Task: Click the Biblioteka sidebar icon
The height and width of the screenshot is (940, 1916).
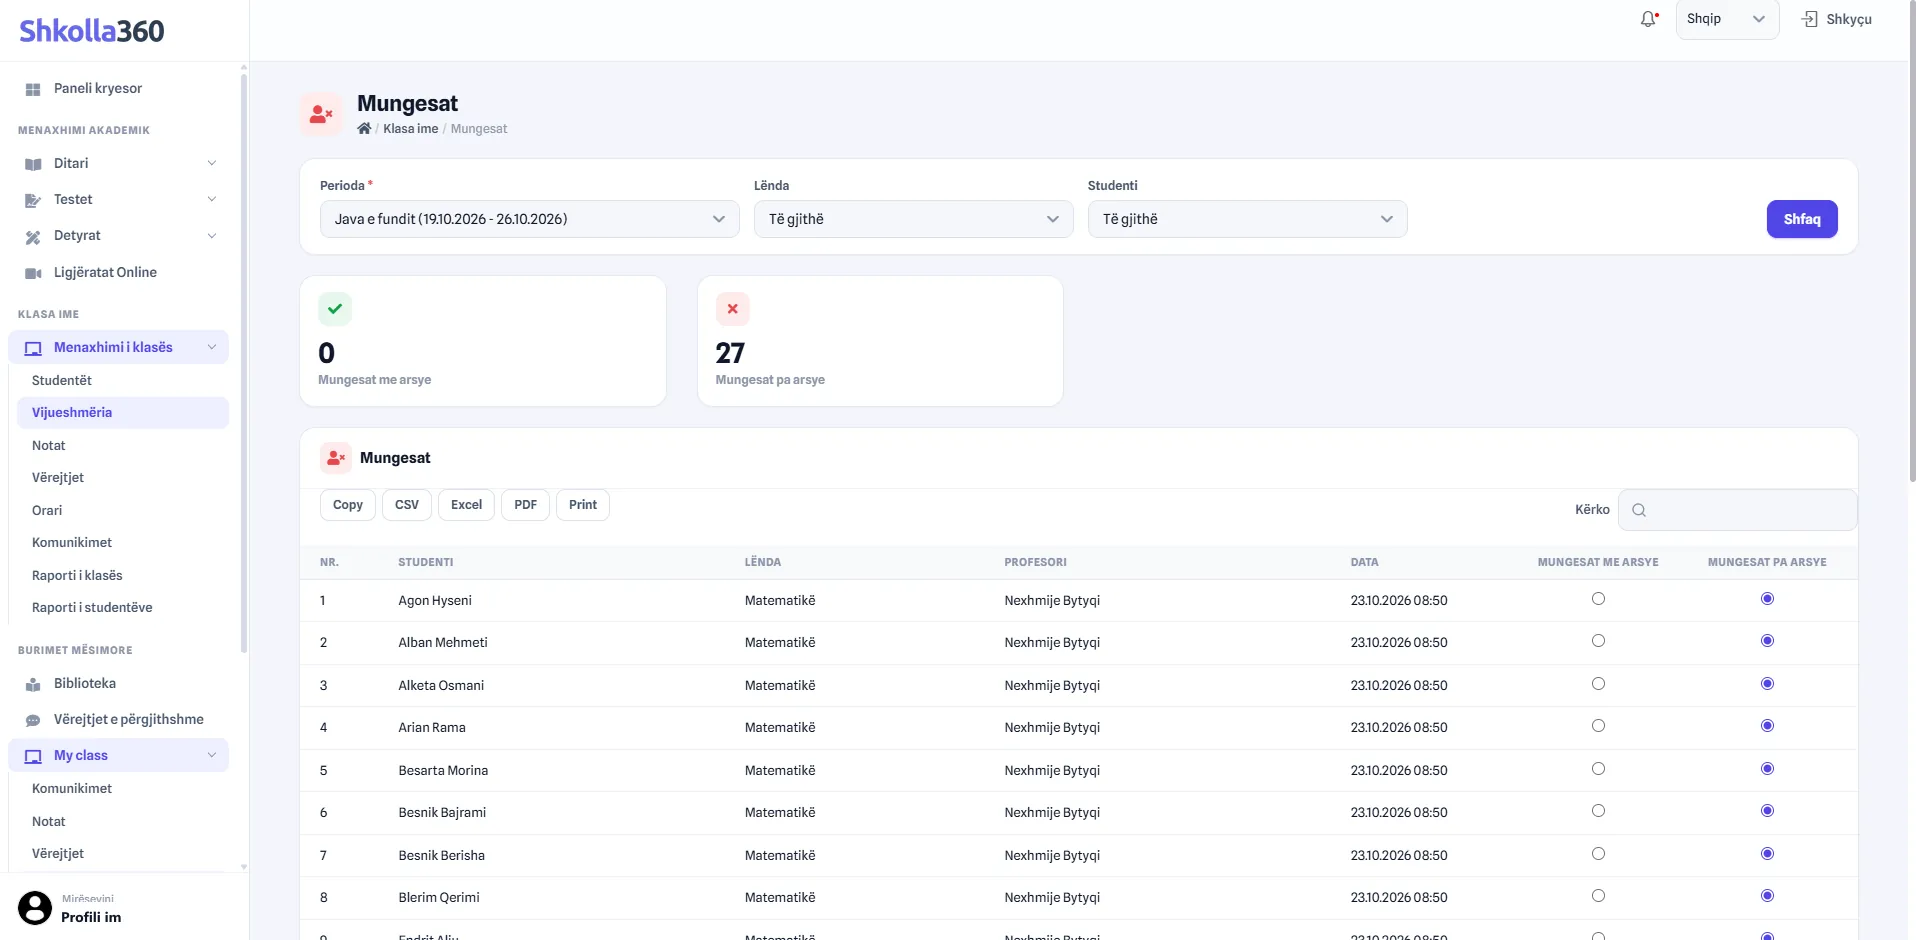Action: [33, 684]
